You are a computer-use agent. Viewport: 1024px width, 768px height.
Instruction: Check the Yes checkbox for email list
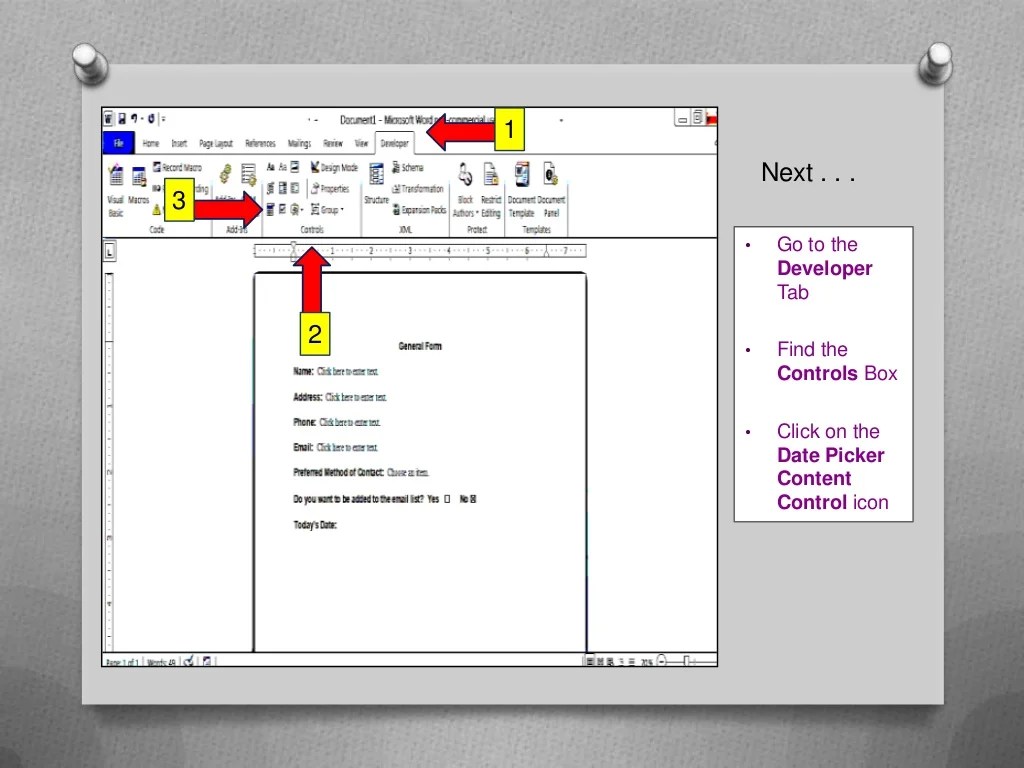(x=446, y=497)
